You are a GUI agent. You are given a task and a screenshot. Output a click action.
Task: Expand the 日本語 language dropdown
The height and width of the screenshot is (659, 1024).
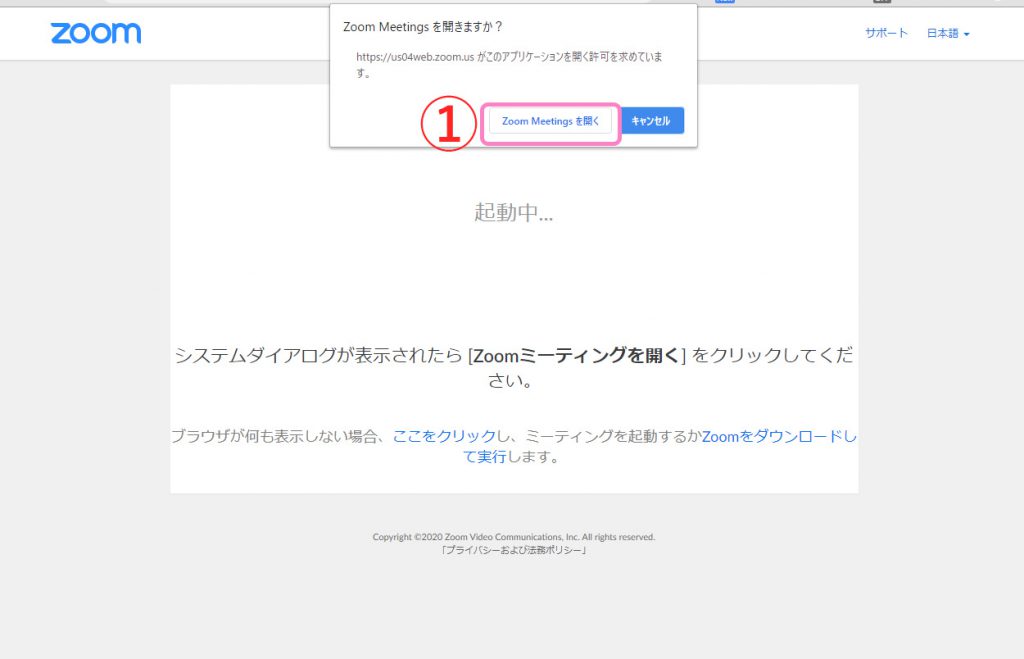point(948,33)
